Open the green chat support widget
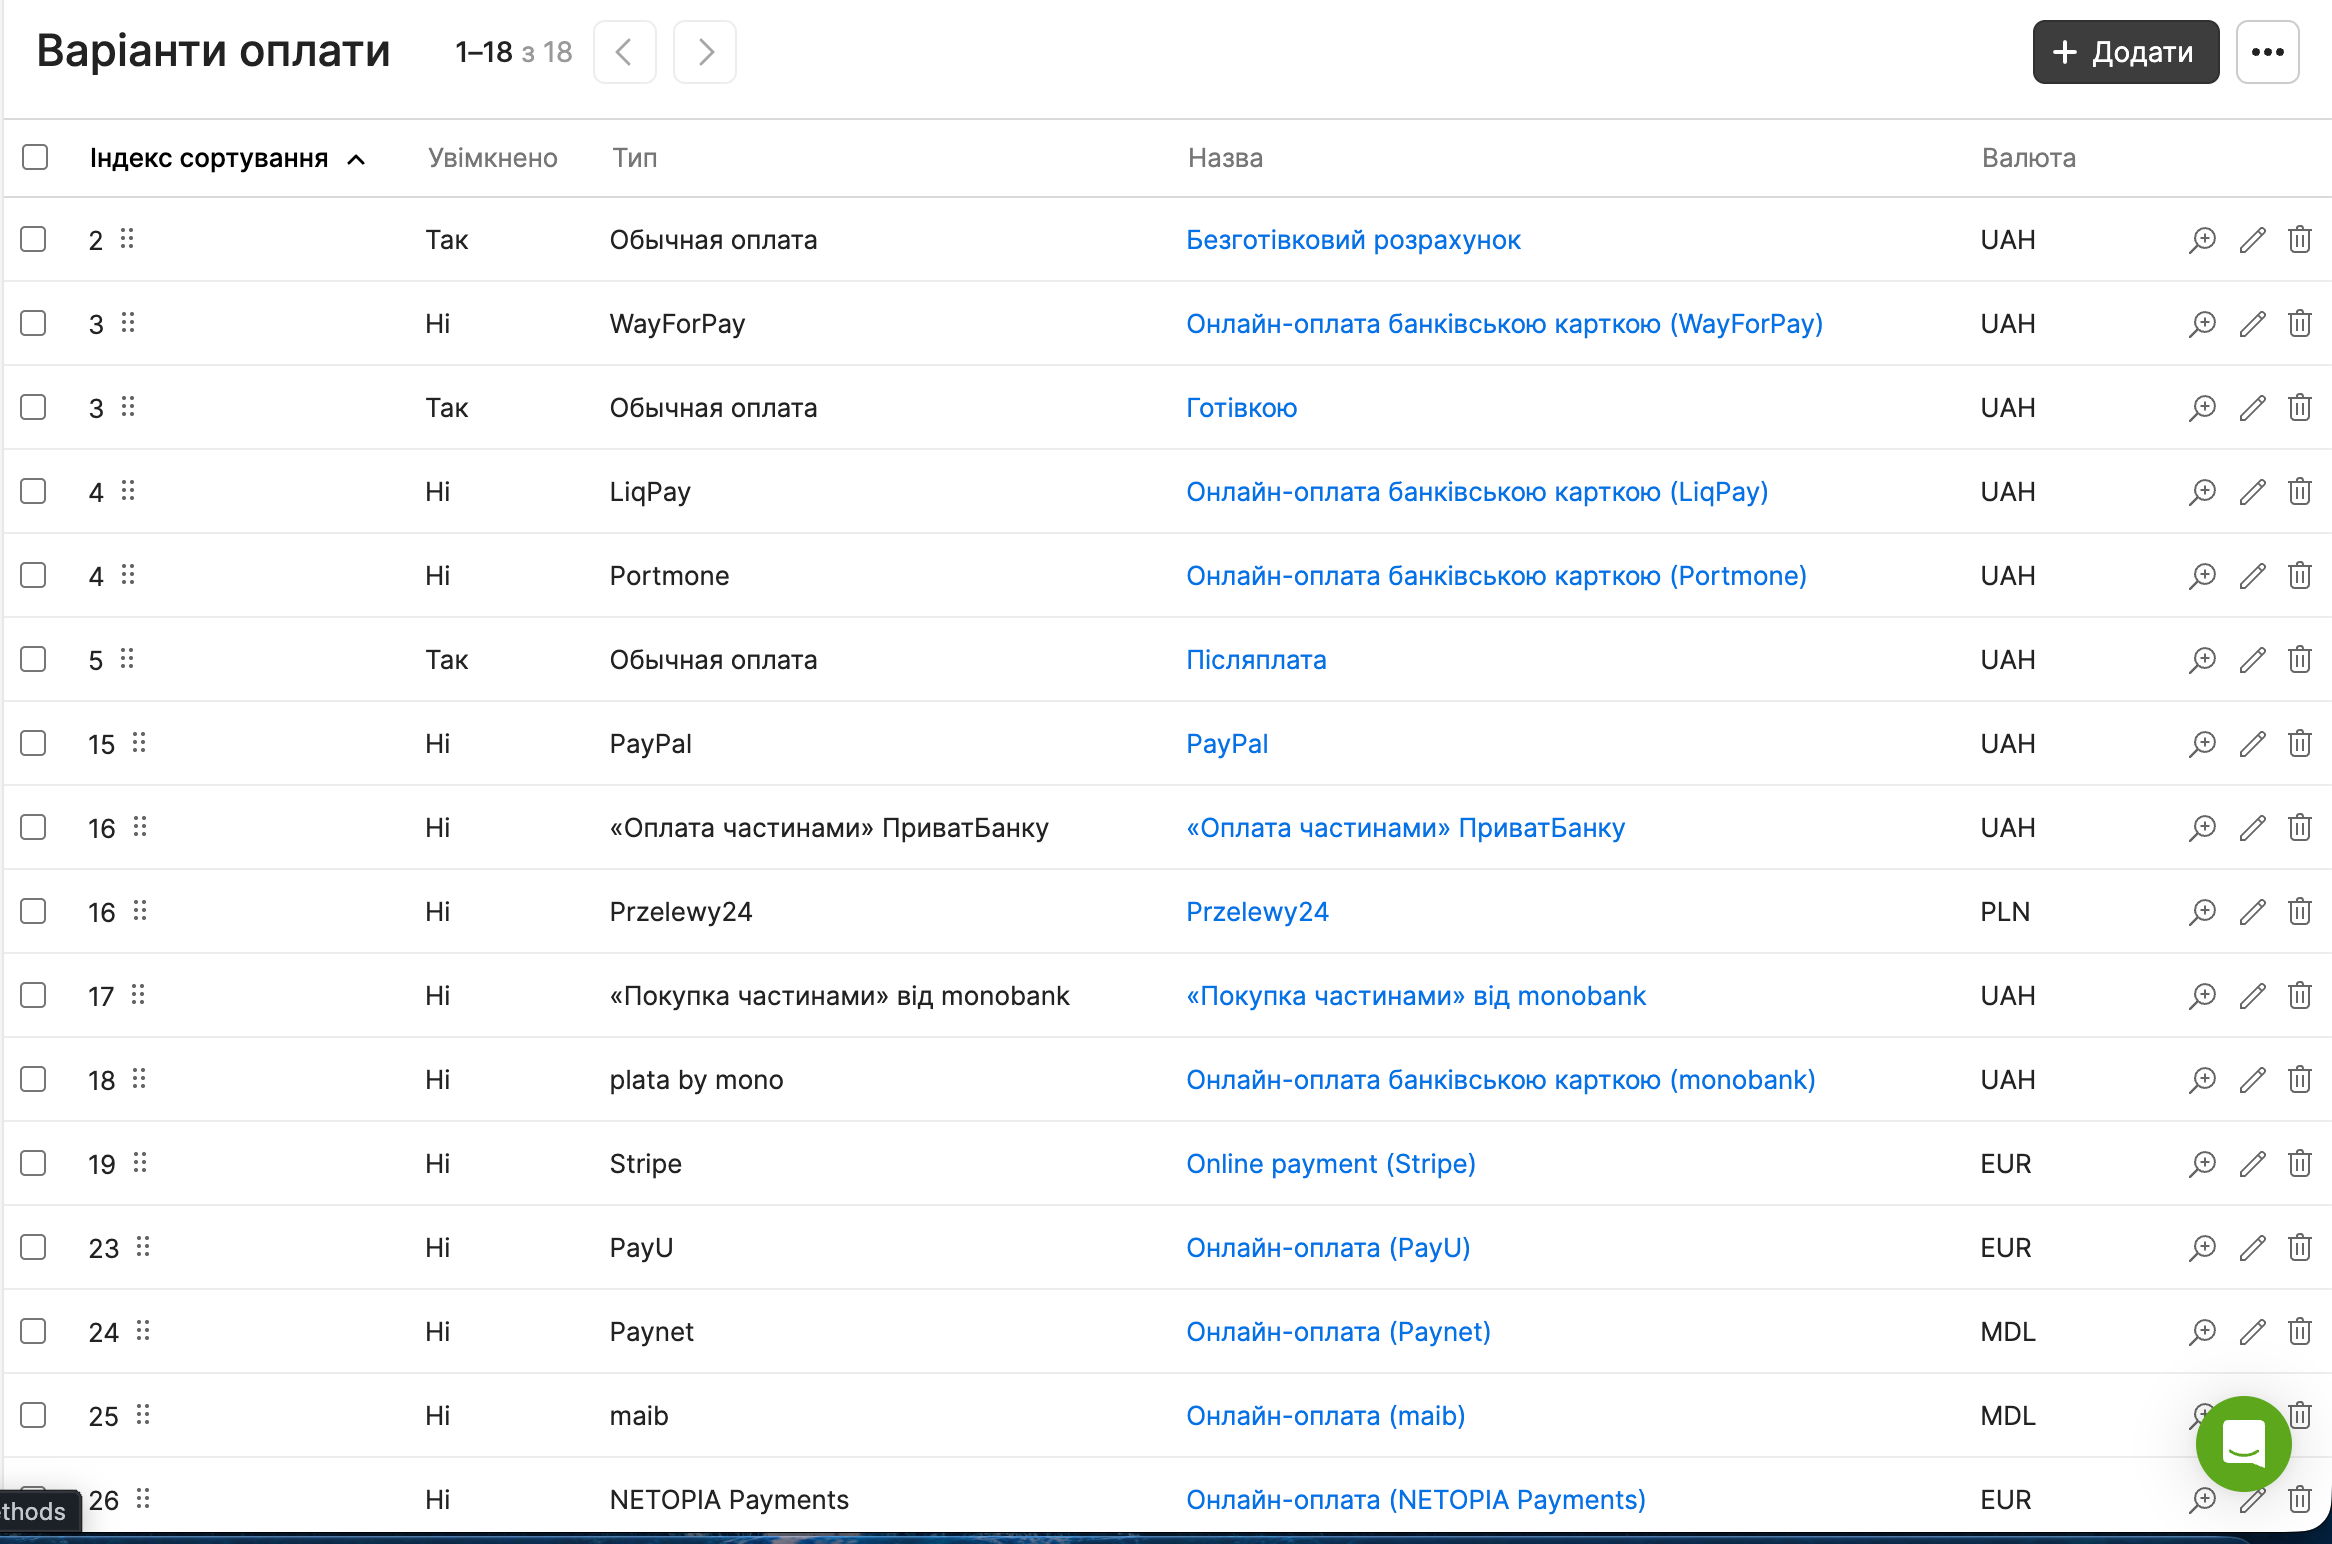This screenshot has width=2332, height=1544. click(2243, 1443)
